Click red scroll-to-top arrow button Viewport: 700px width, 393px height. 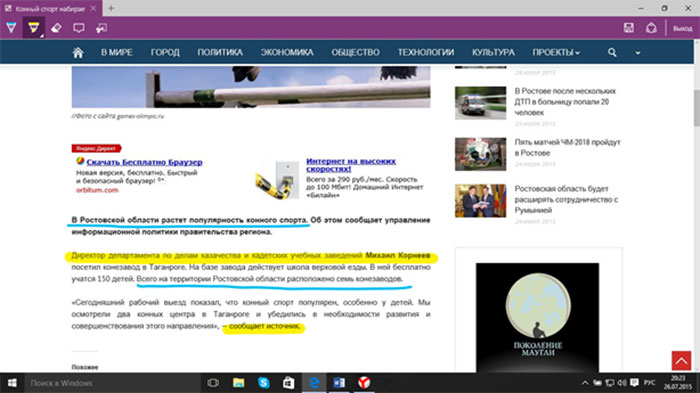(681, 360)
